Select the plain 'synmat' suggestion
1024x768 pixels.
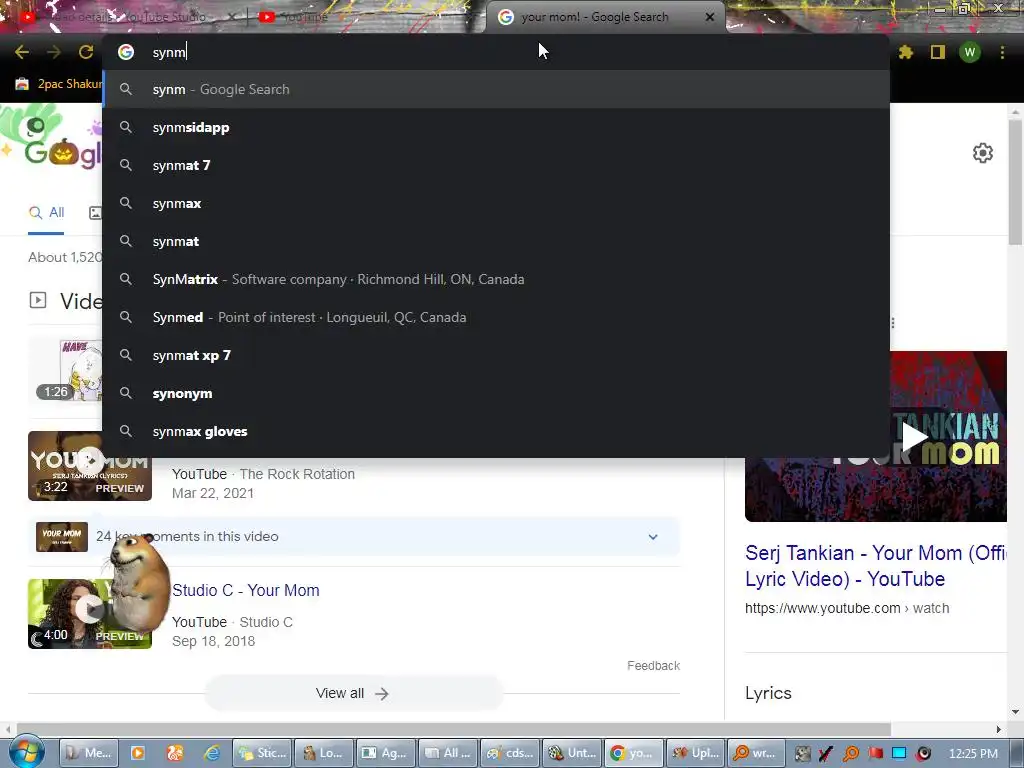[496, 241]
